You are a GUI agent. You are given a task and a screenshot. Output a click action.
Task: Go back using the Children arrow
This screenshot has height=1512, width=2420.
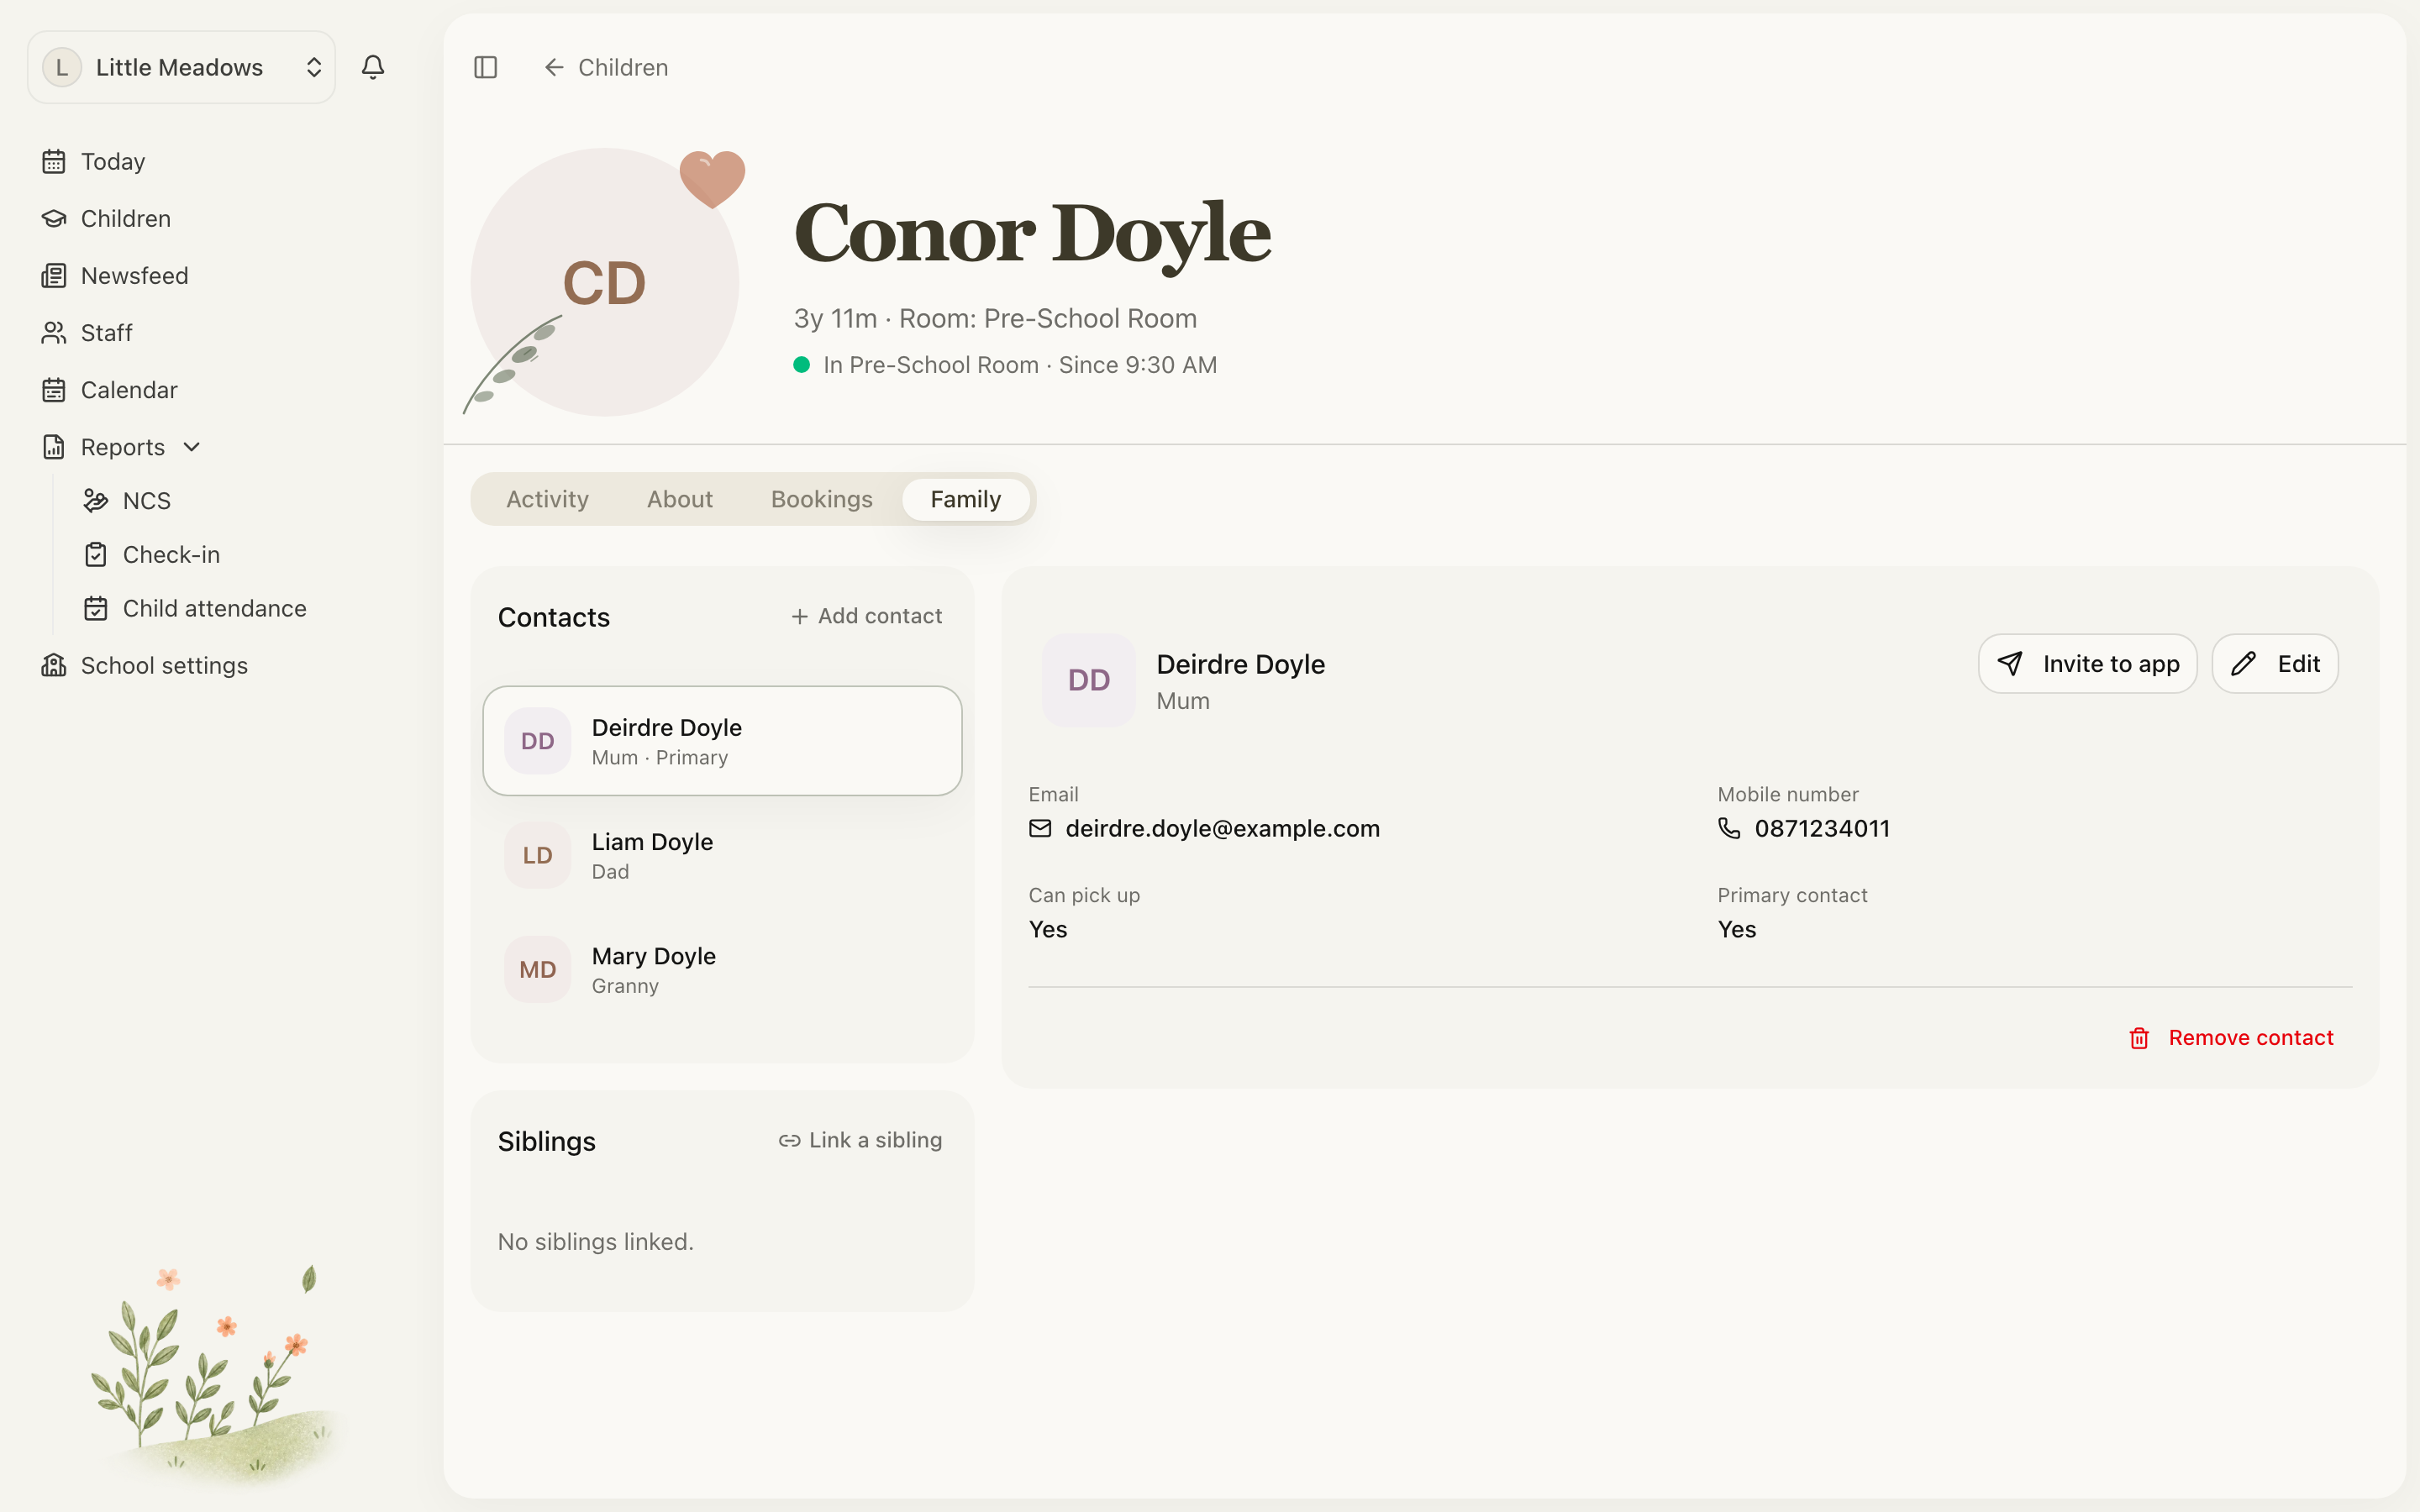click(554, 67)
